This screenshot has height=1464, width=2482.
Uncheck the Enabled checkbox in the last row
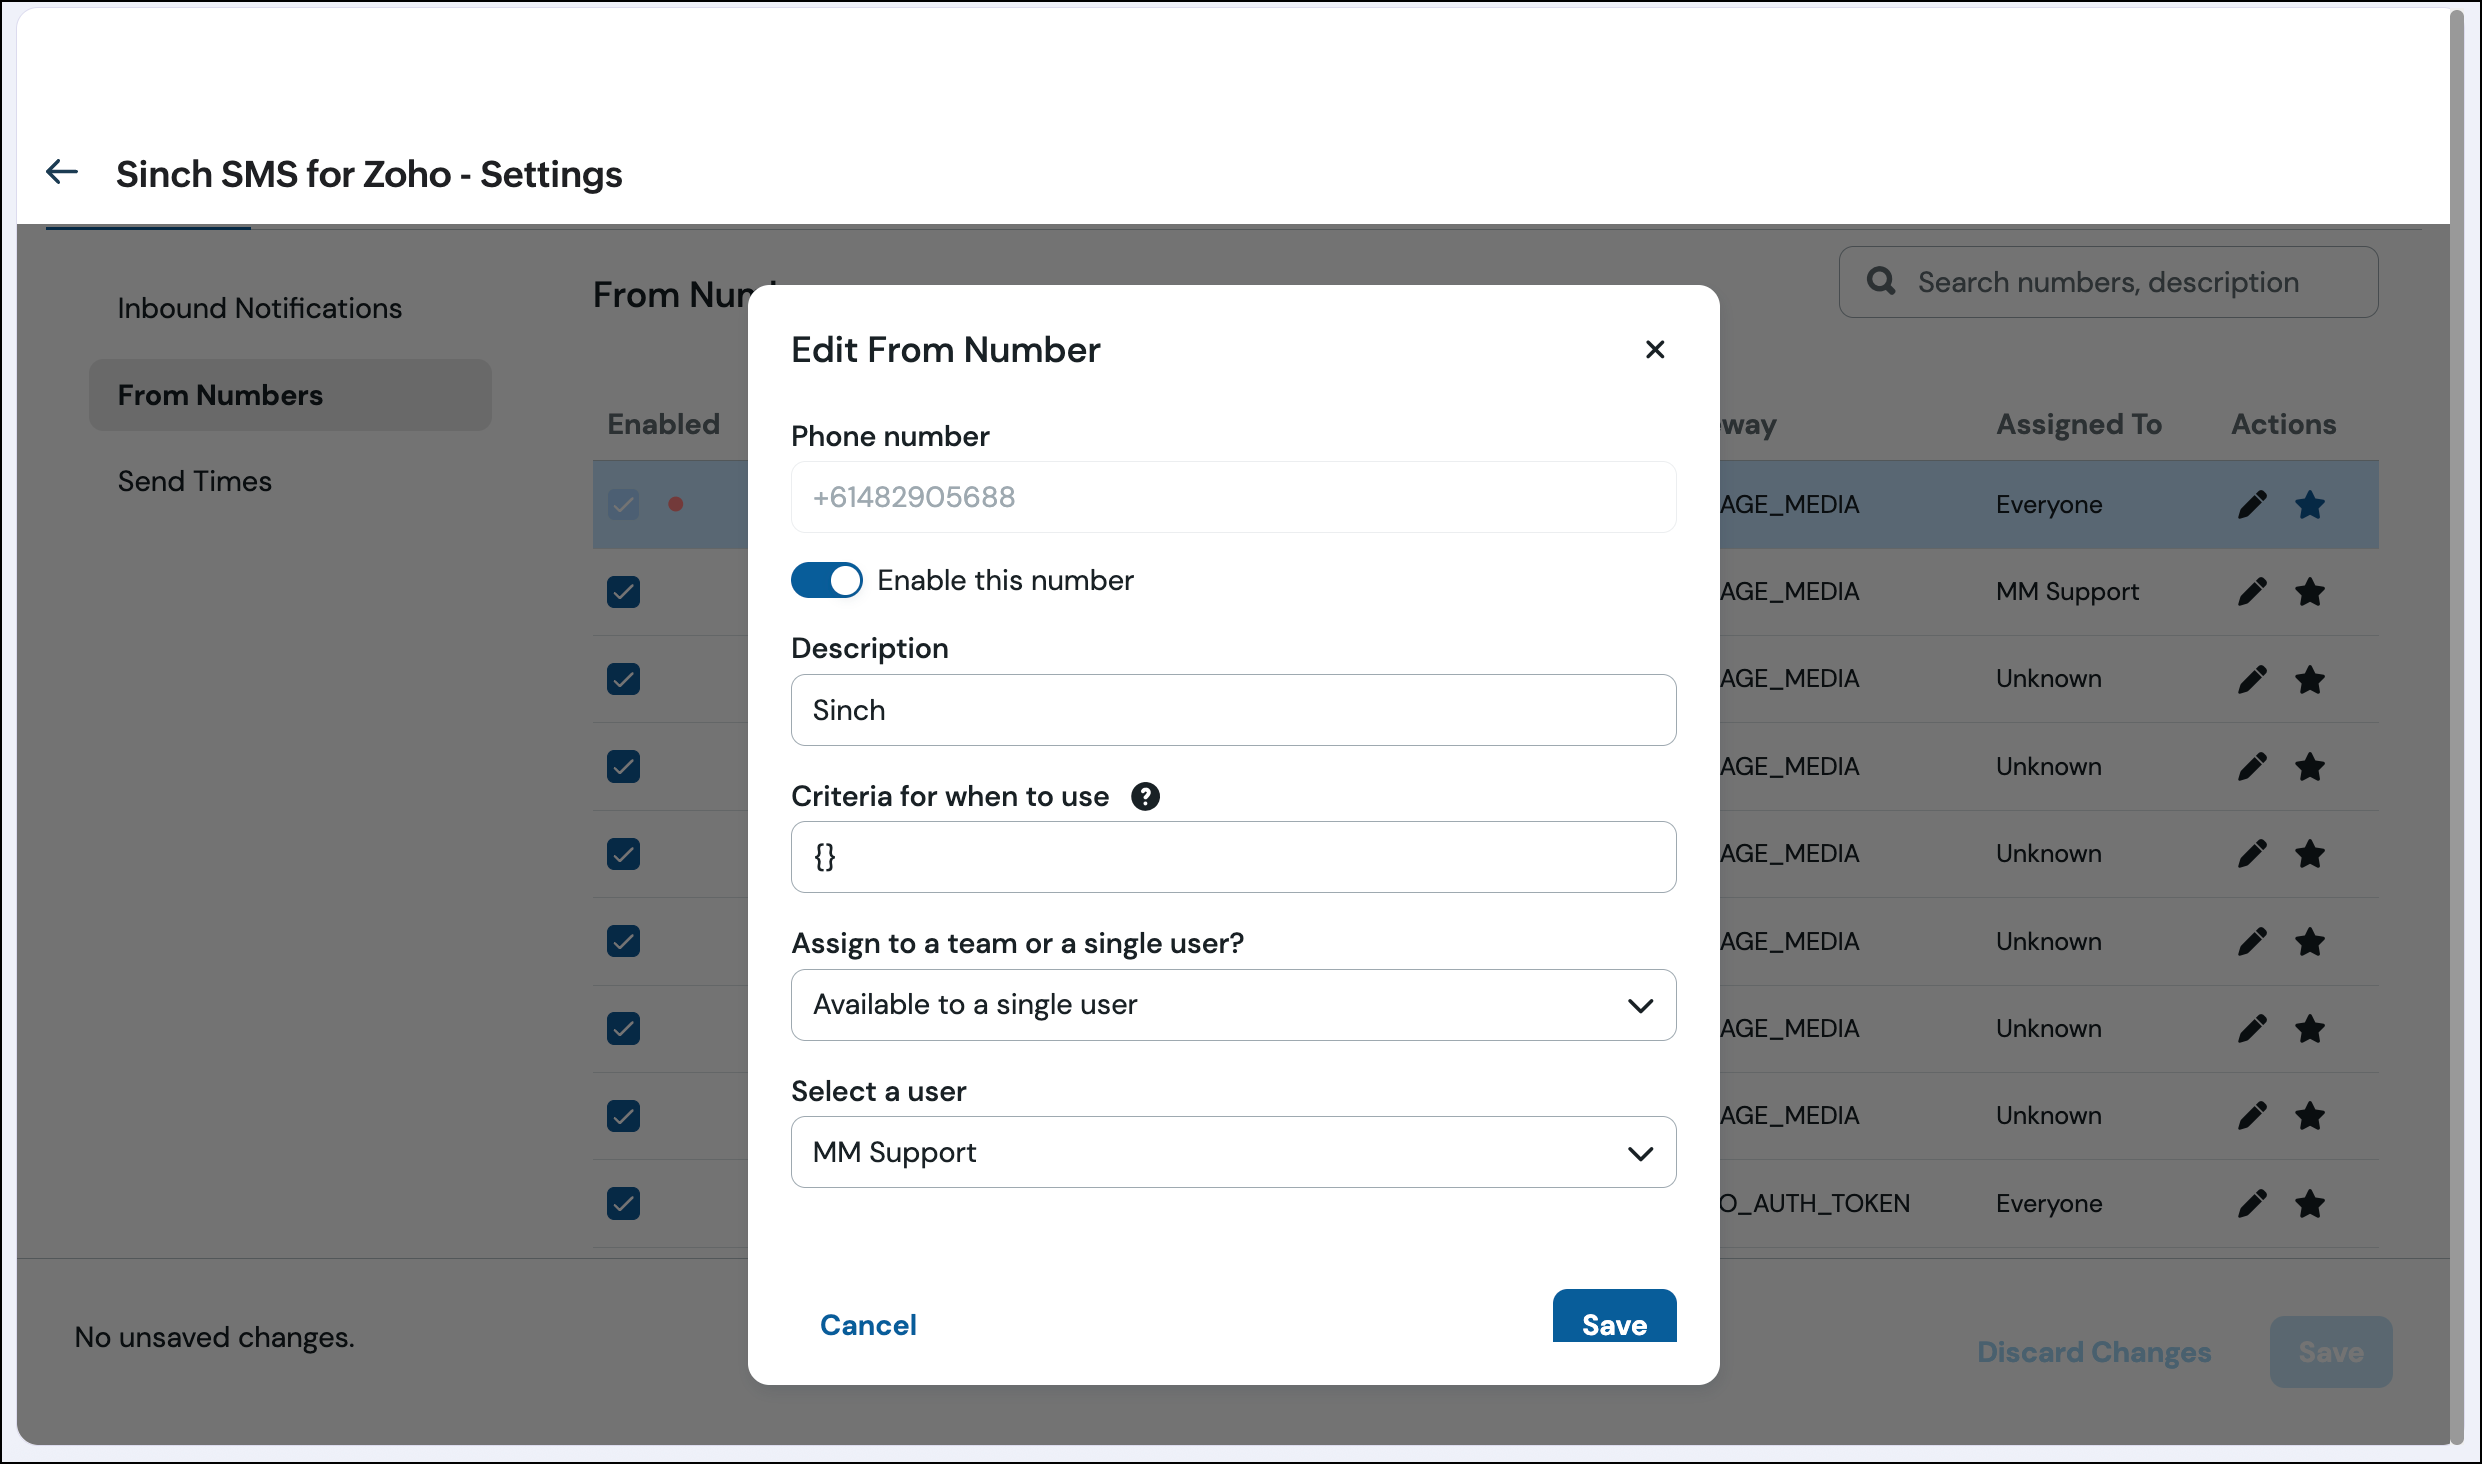623,1203
